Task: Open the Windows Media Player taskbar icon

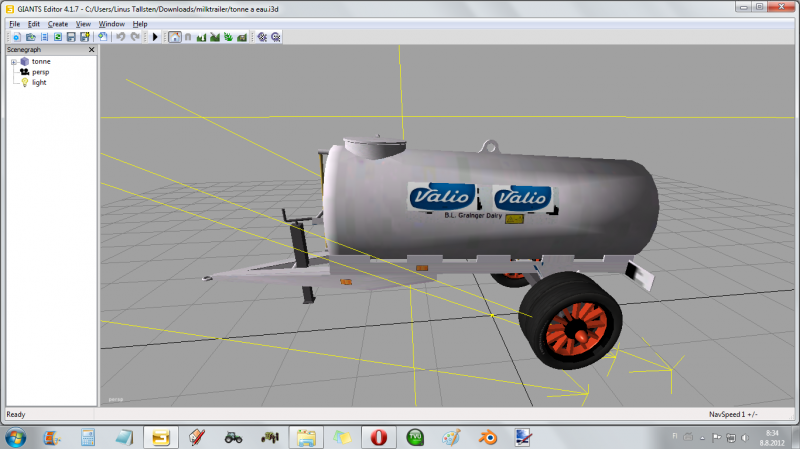Action: [52, 438]
